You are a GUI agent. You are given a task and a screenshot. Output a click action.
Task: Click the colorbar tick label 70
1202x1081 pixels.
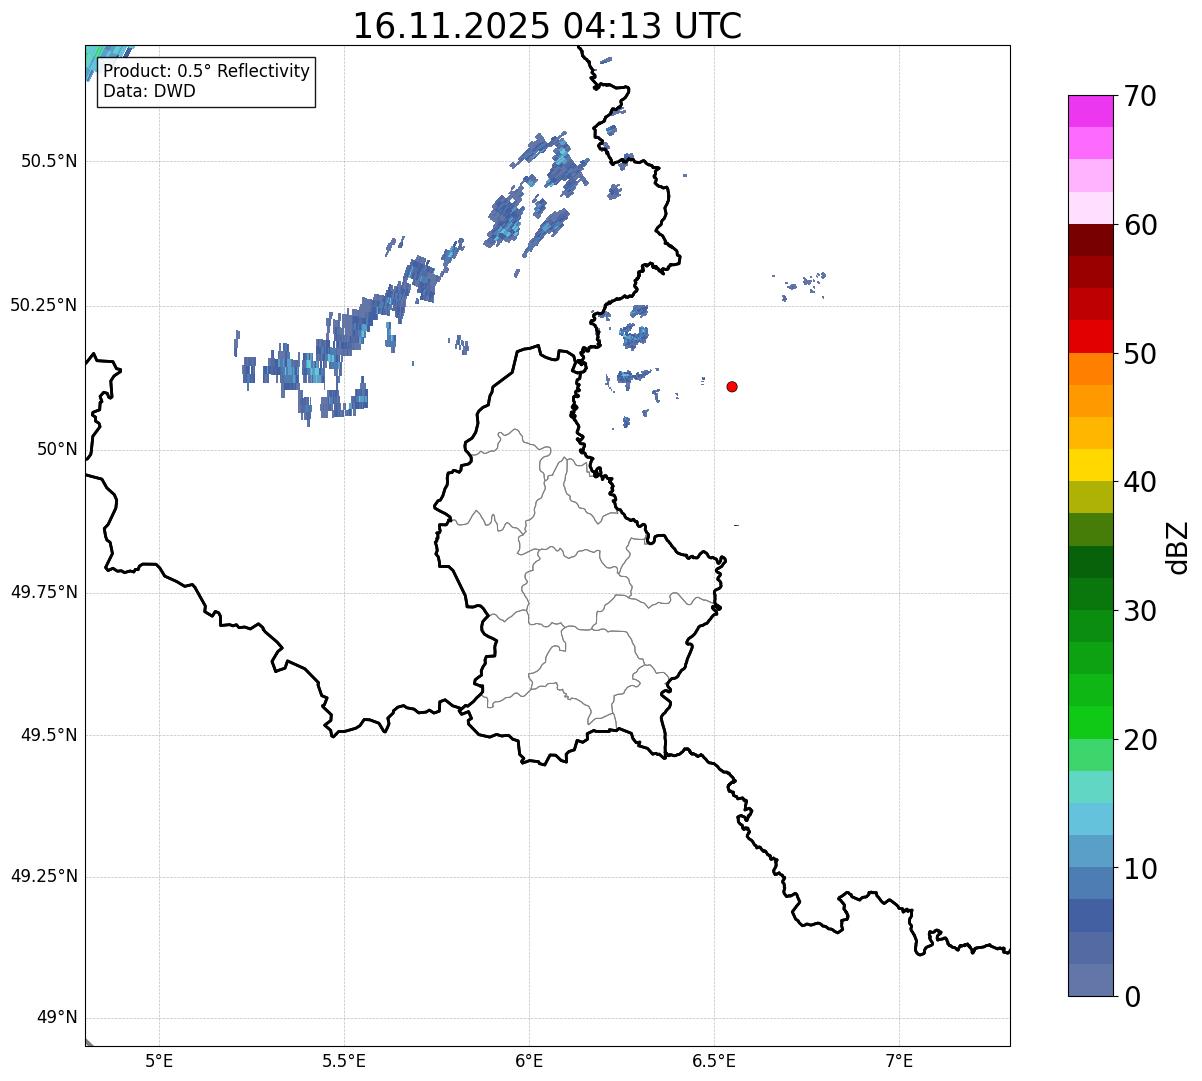pos(1140,96)
